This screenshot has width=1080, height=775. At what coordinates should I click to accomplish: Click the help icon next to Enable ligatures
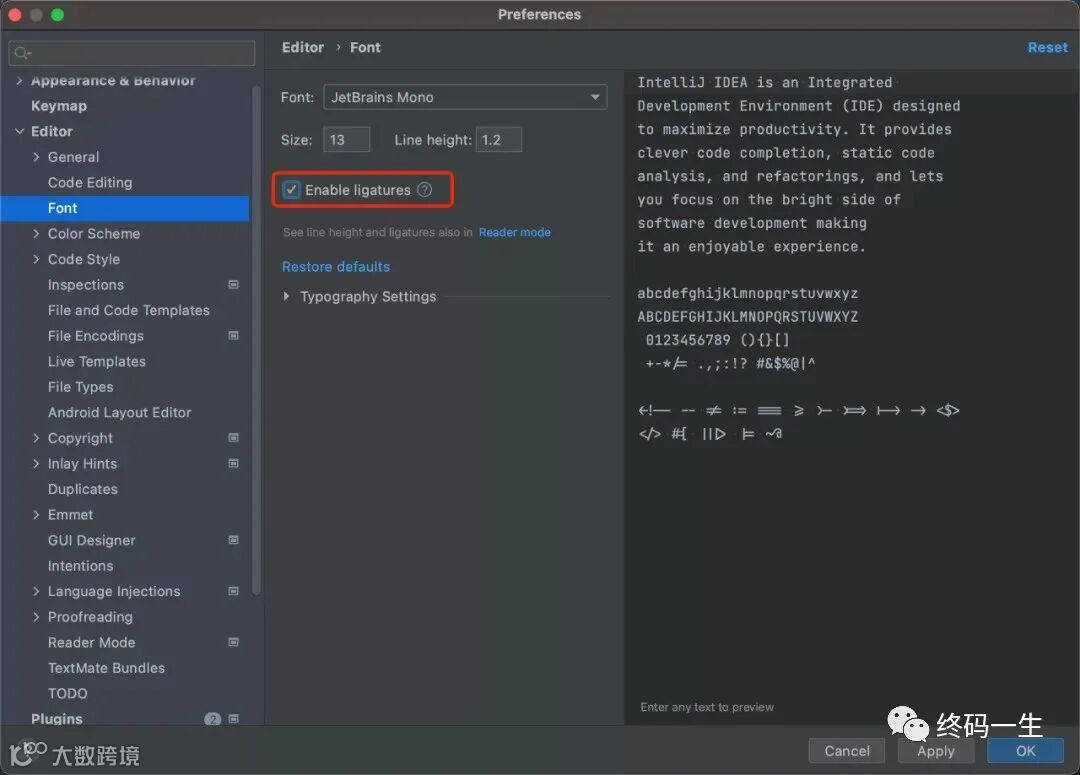tap(425, 189)
